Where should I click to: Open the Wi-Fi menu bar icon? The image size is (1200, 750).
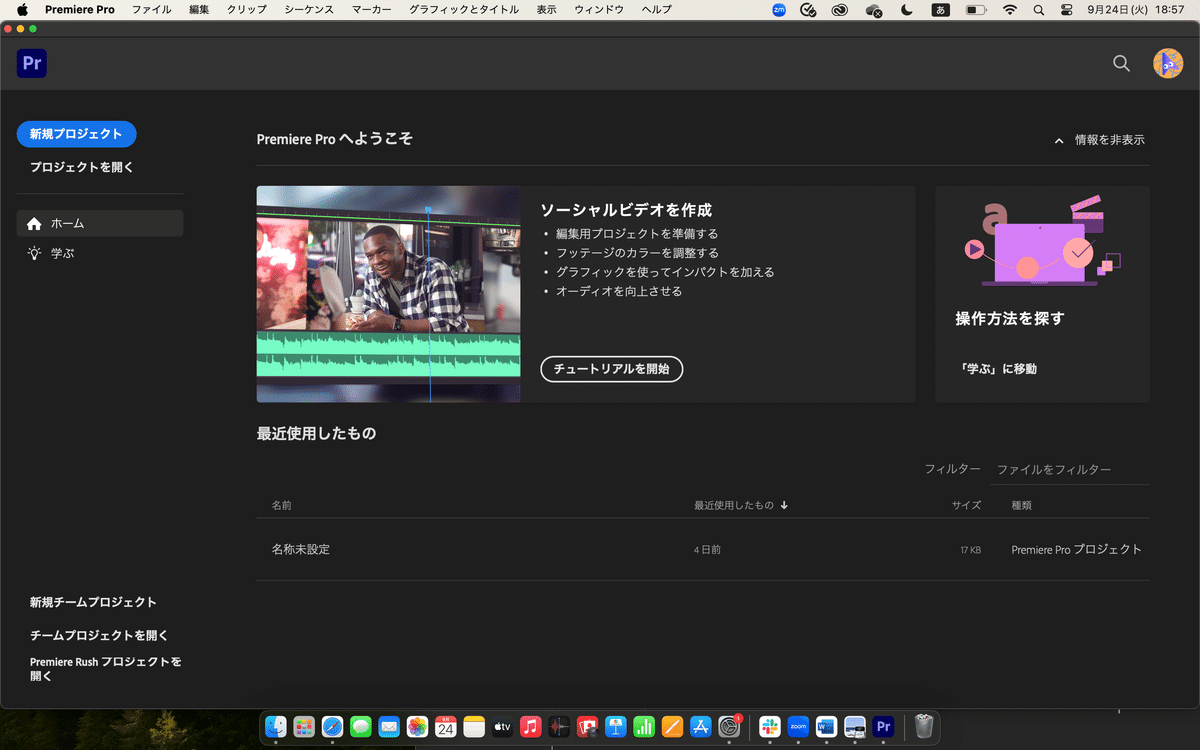pos(1010,10)
